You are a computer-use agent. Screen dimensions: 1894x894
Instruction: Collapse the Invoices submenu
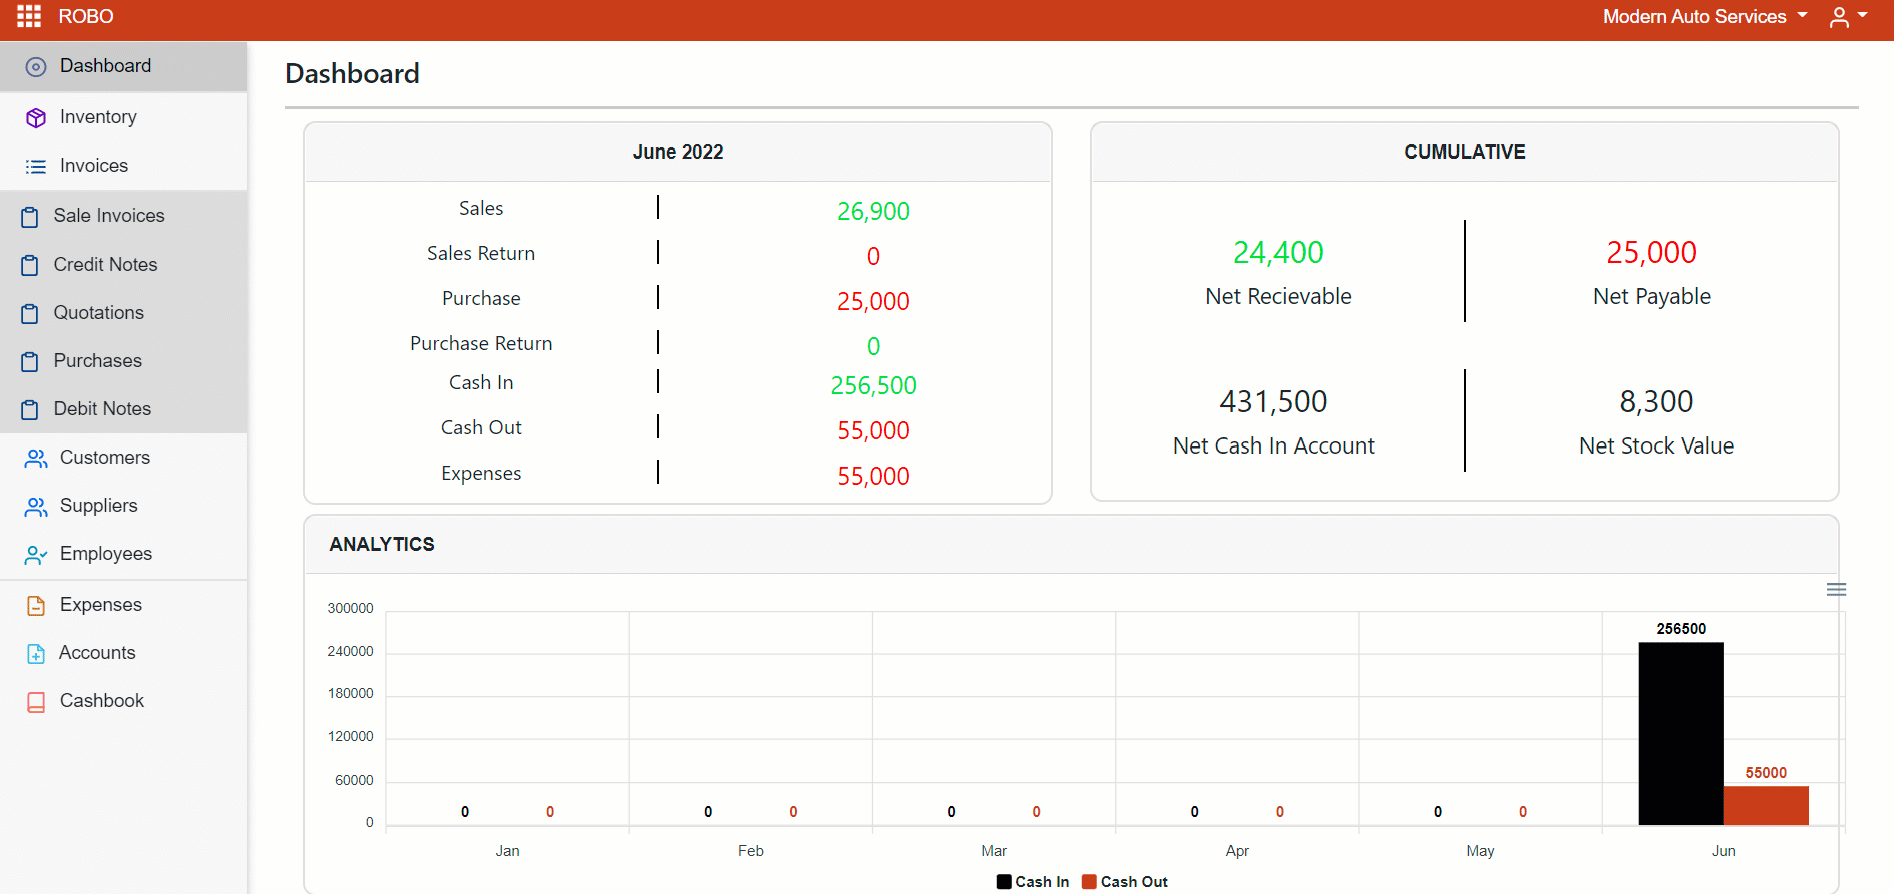(x=94, y=166)
